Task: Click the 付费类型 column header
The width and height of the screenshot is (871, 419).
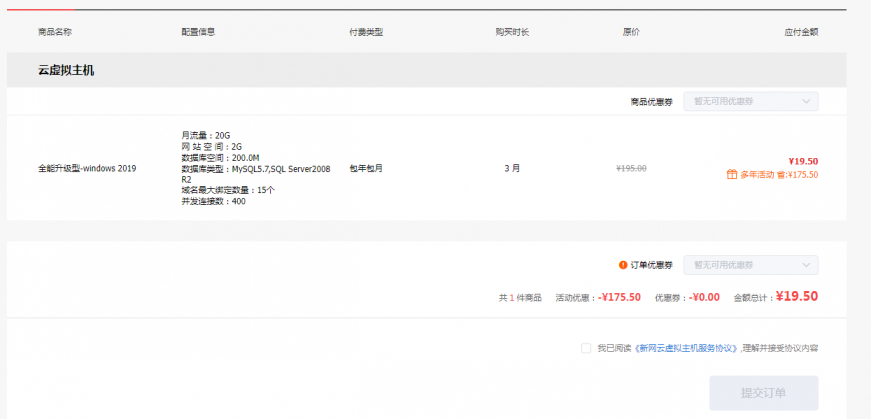Action: (x=365, y=32)
